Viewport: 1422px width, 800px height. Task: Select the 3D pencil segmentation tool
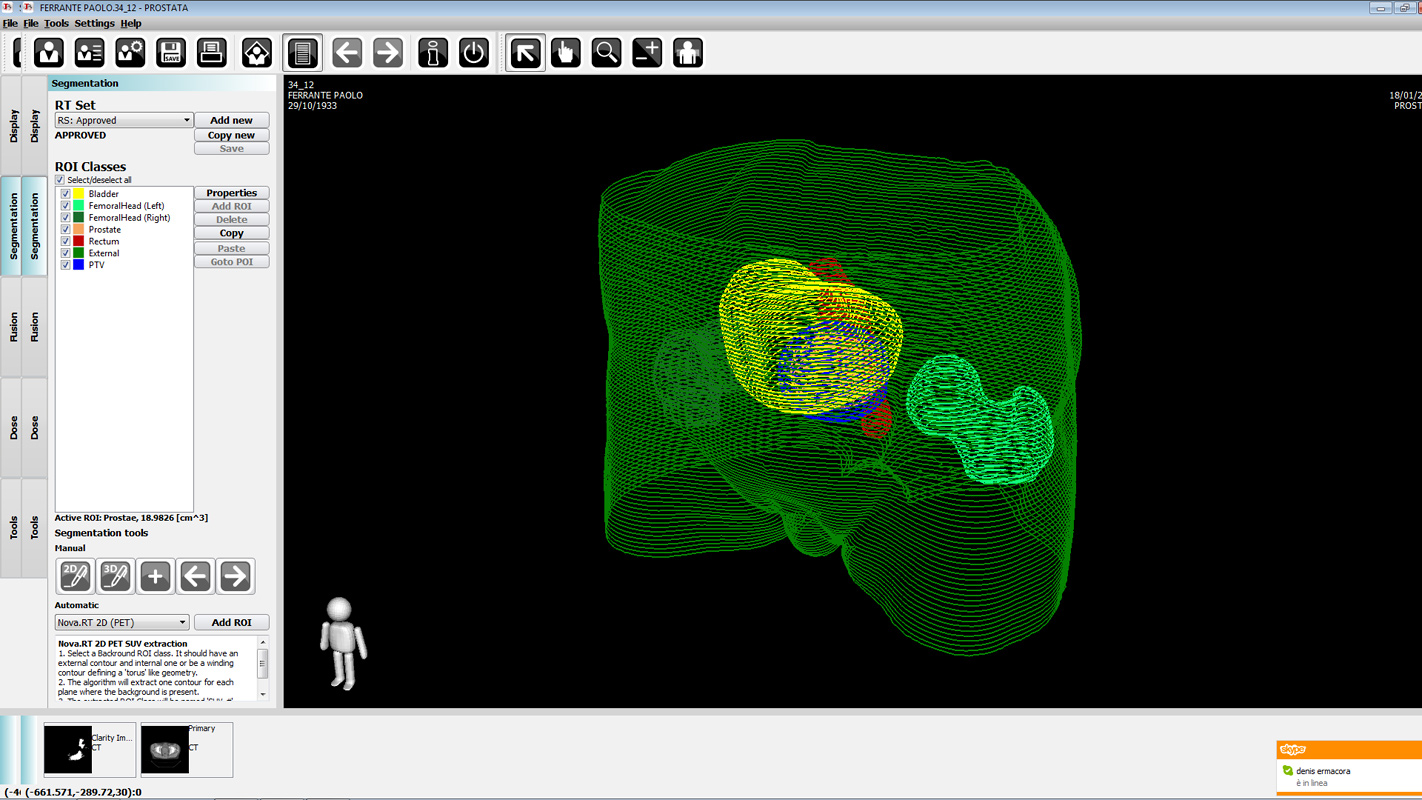[x=115, y=576]
